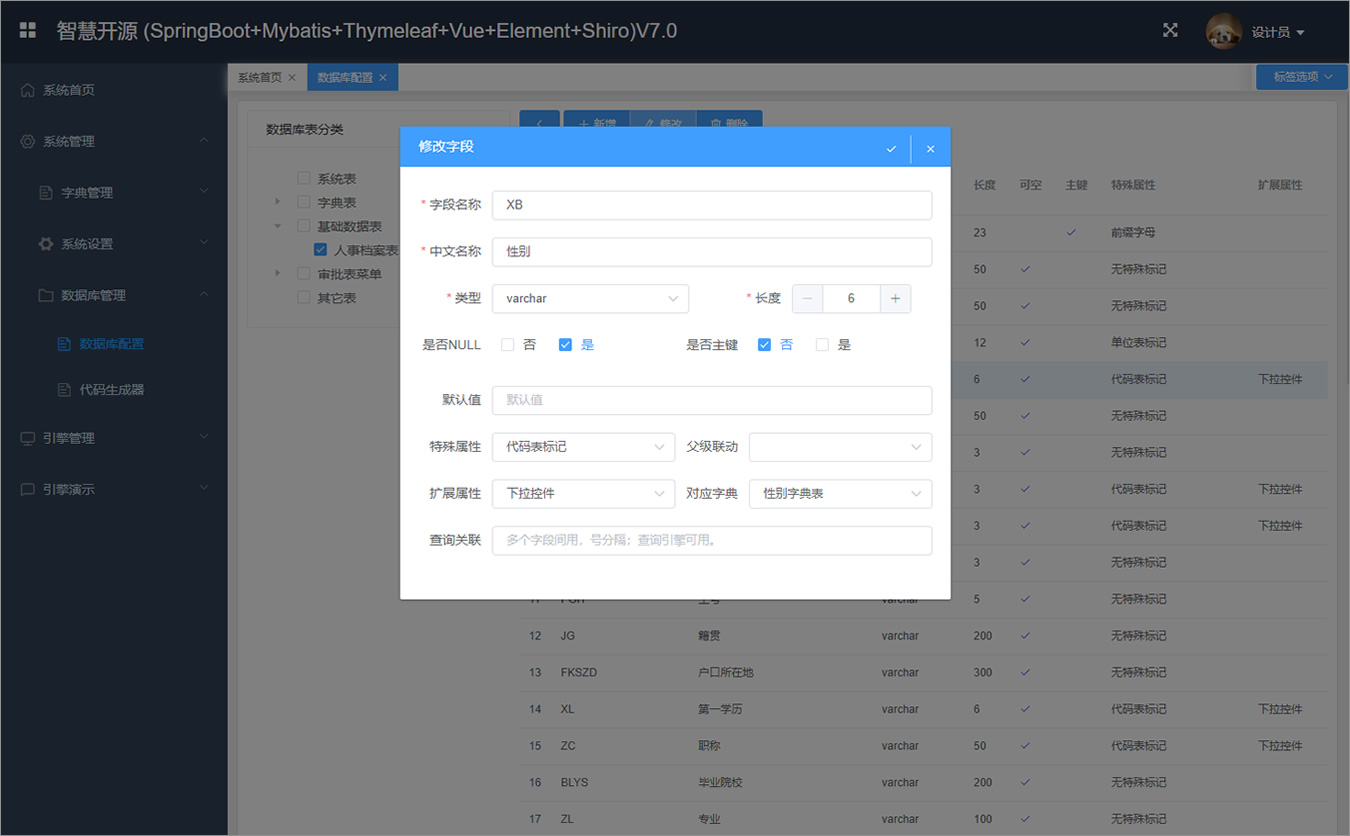
Task: Open the 标签选项 dropdown button
Action: [x=1302, y=77]
